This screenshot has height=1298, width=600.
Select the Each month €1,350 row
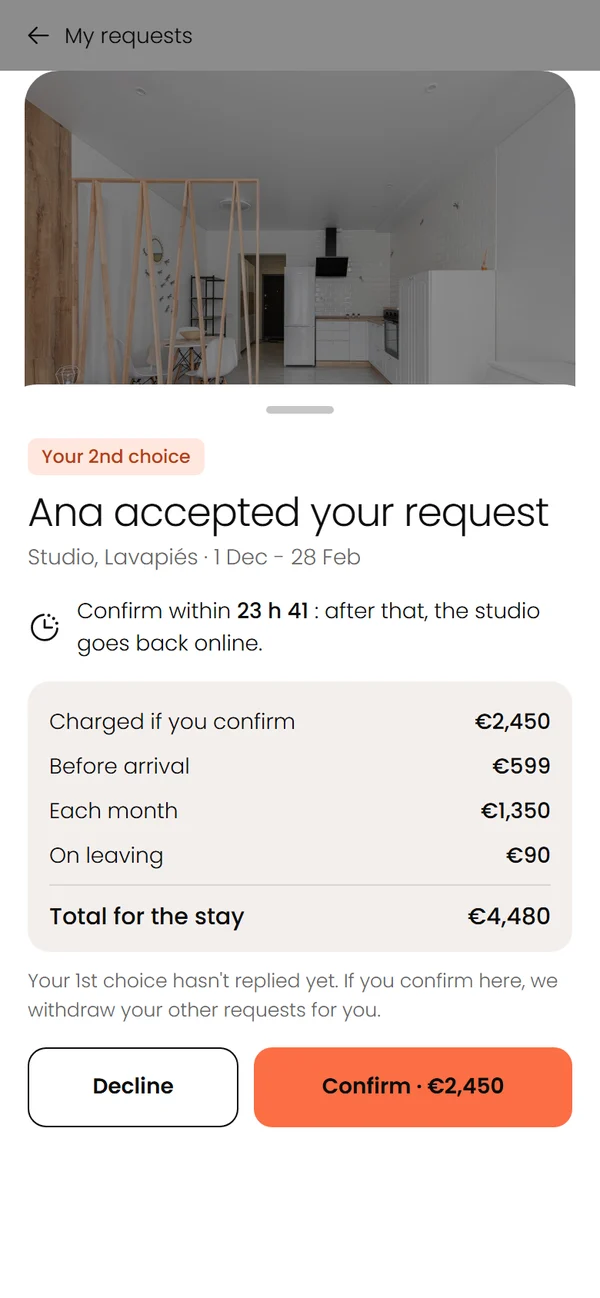pos(300,811)
